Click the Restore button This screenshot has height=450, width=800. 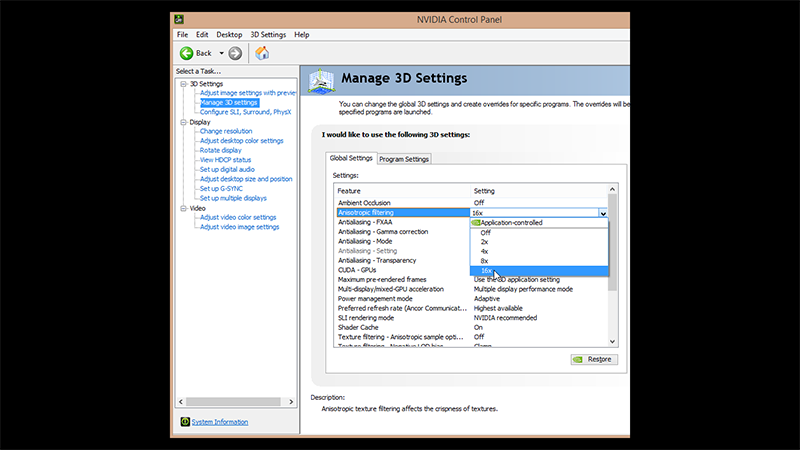pyautogui.click(x=593, y=359)
